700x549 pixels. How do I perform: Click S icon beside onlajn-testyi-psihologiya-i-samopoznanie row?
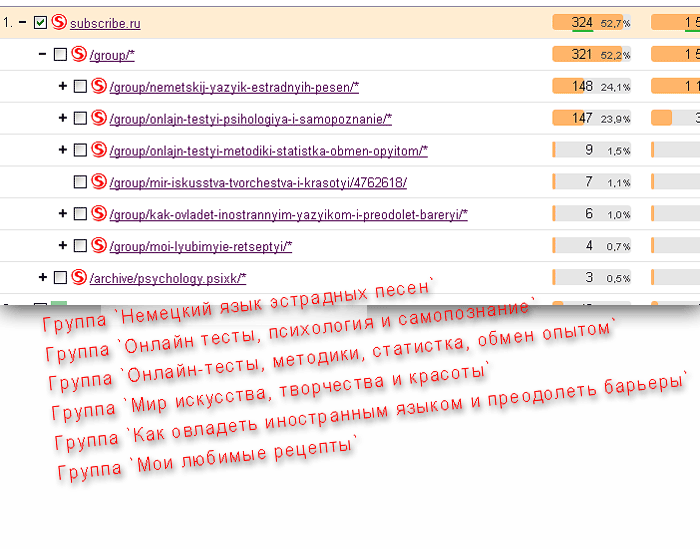point(99,118)
